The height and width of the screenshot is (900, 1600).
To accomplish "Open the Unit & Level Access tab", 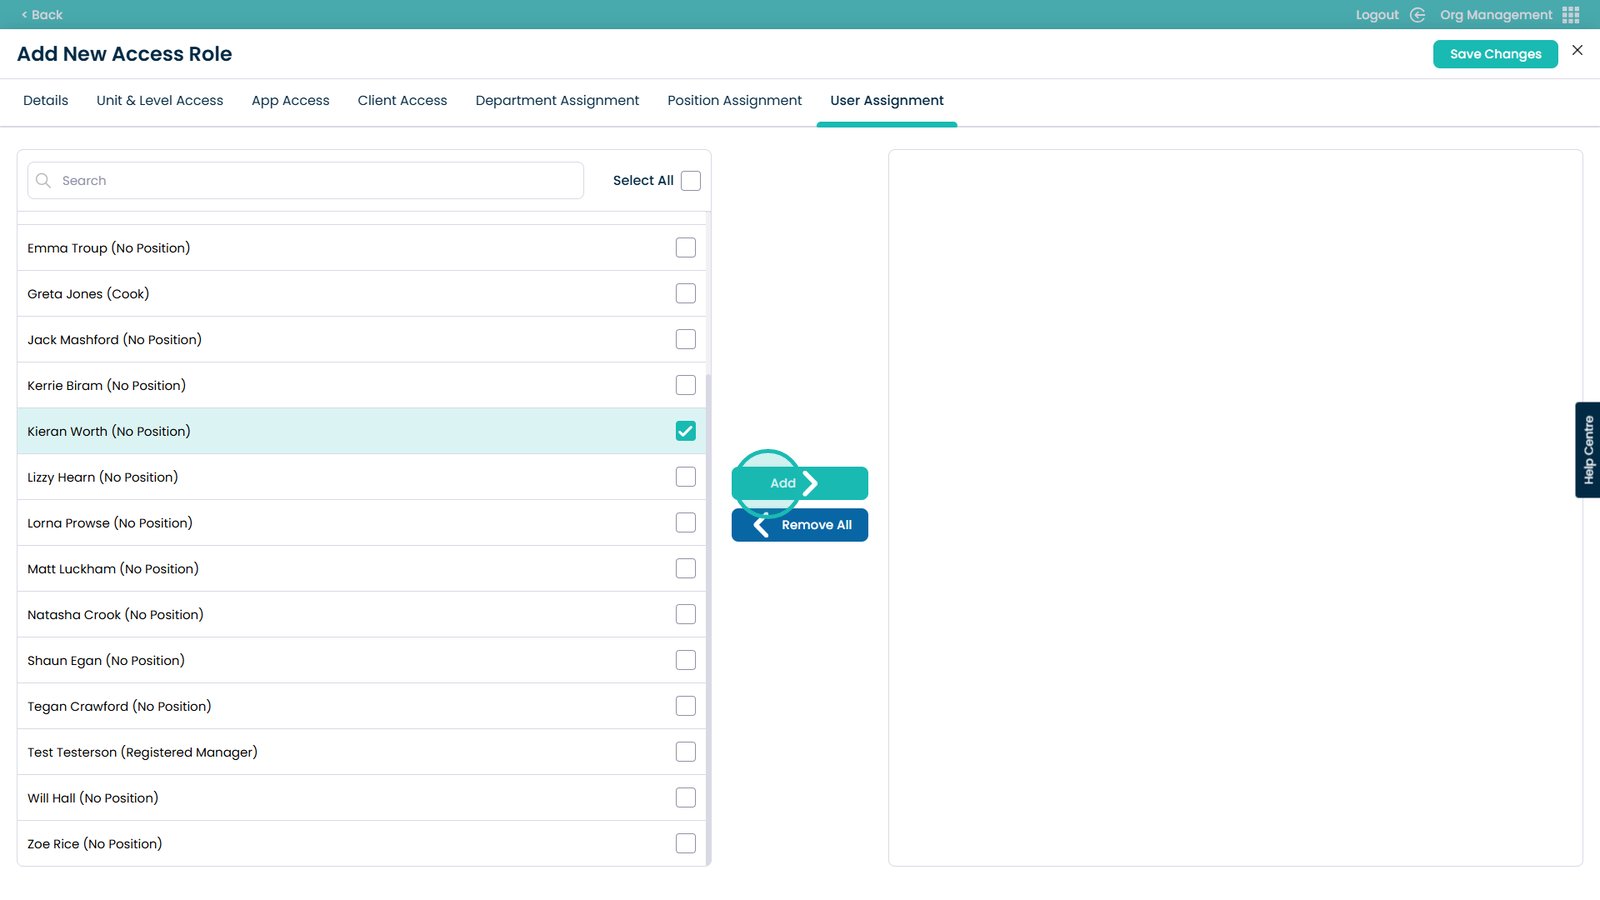I will pos(160,101).
